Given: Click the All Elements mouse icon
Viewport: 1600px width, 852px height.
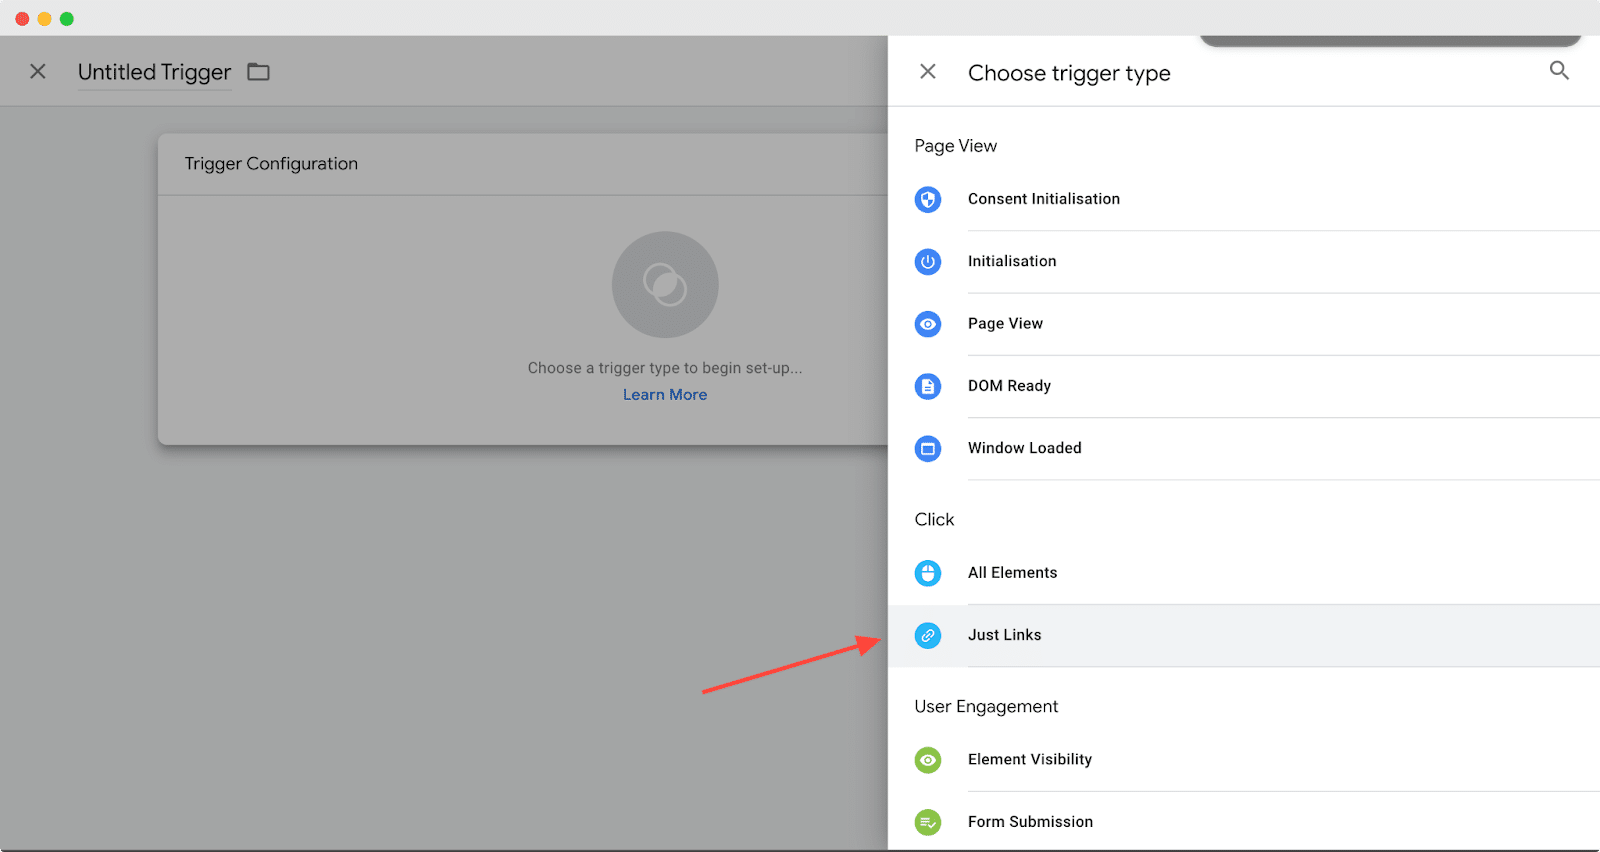Looking at the screenshot, I should click(928, 573).
